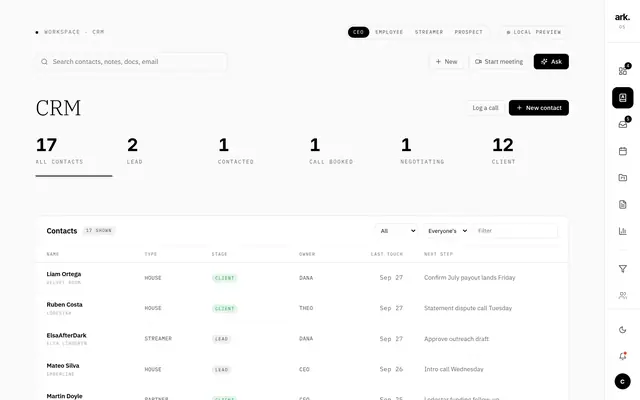Click STREAMER type in ElsaAfterDark row
This screenshot has width=640, height=400.
coord(158,339)
